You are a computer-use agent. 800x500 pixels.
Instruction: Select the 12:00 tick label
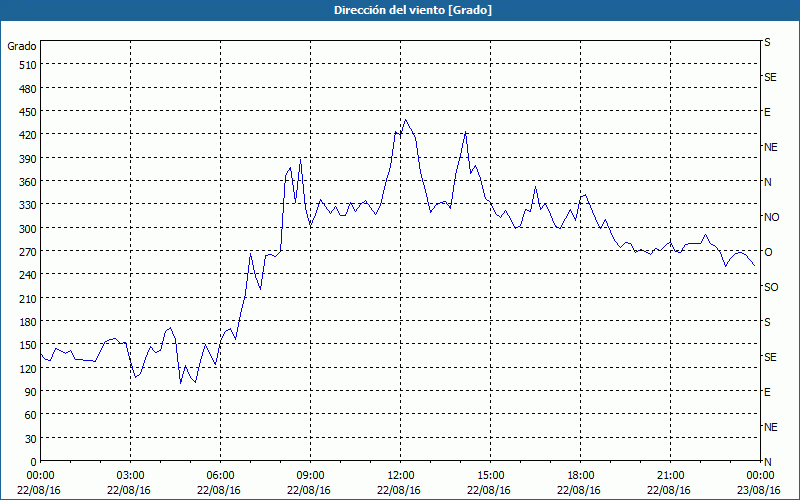tap(401, 476)
